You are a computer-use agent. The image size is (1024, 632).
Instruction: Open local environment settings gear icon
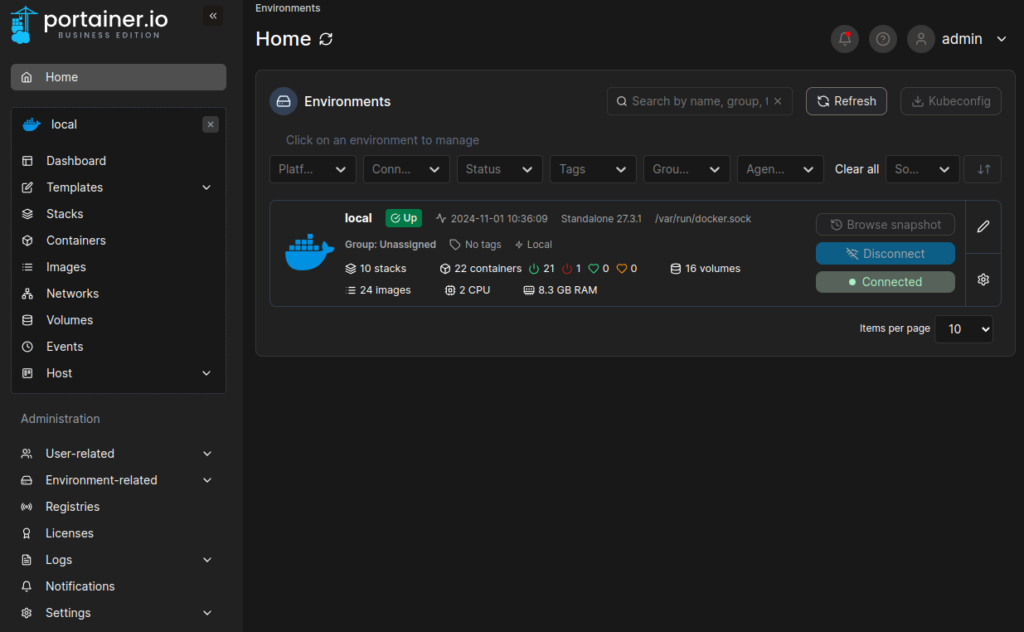pyautogui.click(x=983, y=279)
